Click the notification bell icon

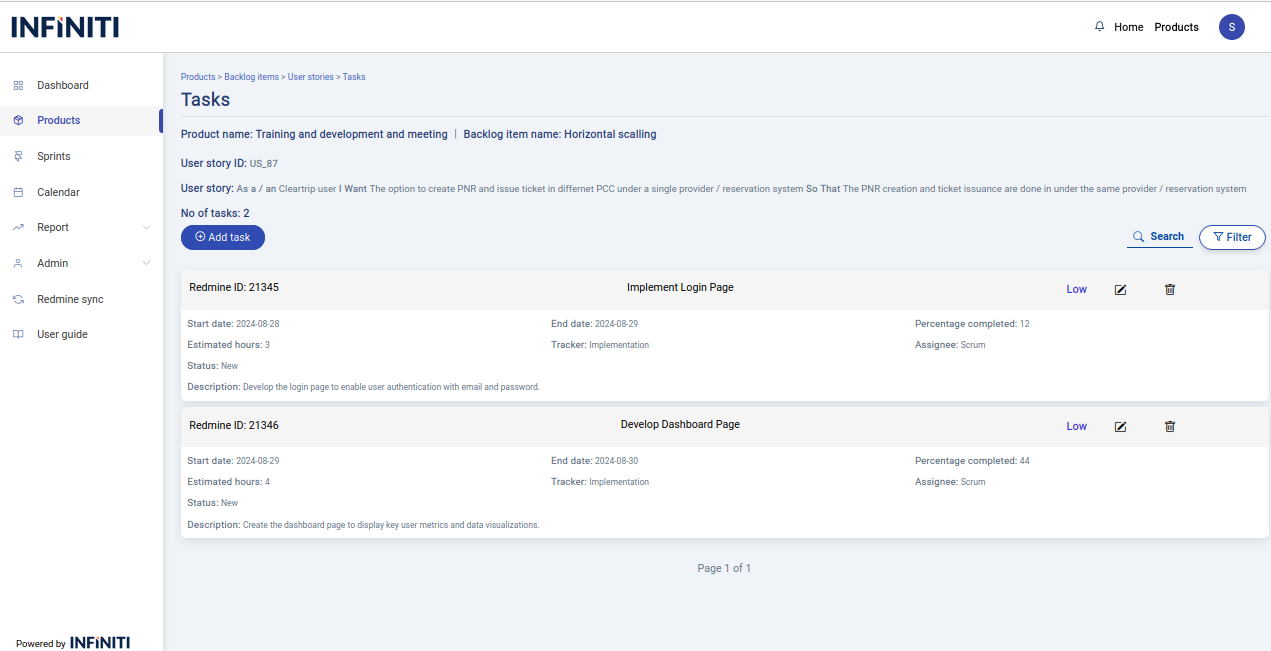(1100, 27)
